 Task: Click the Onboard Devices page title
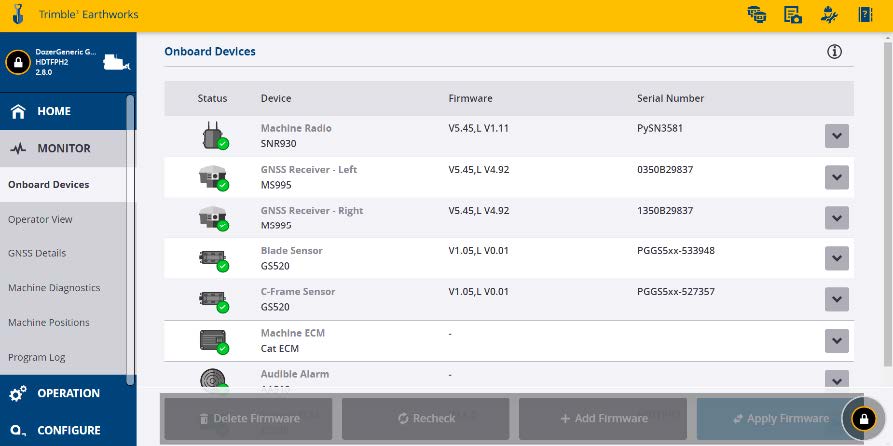point(210,51)
